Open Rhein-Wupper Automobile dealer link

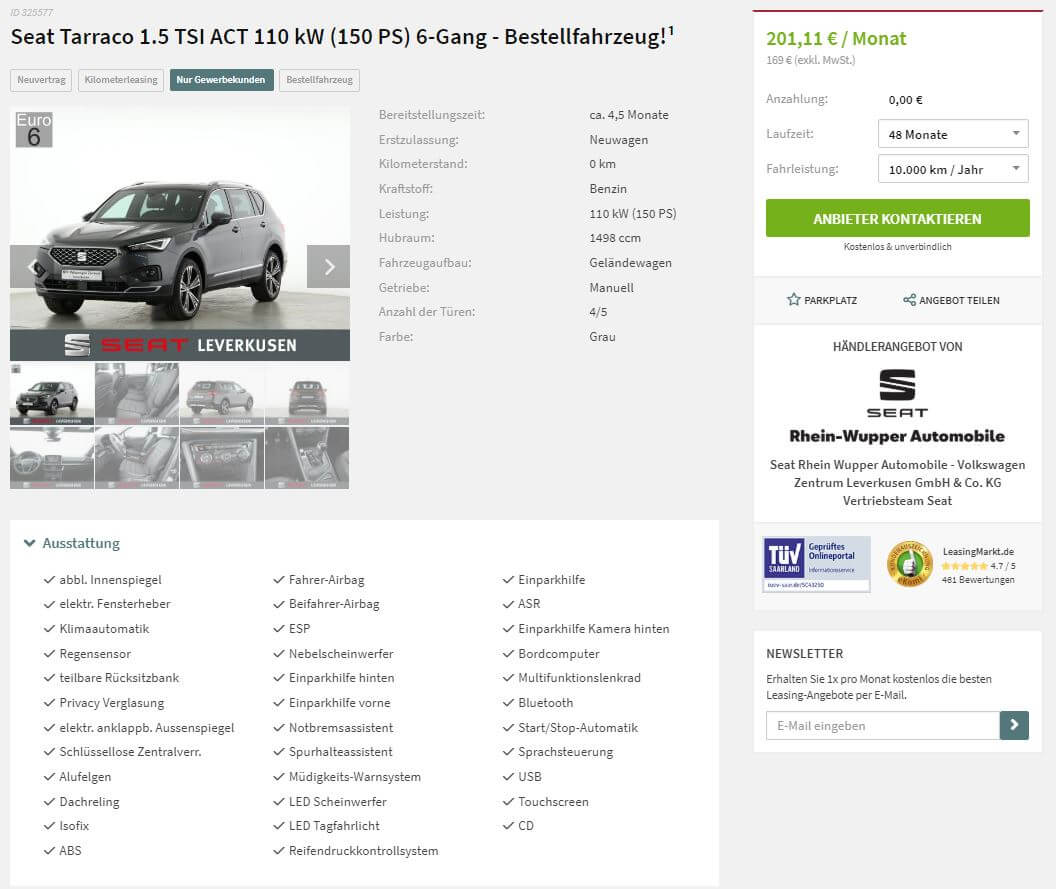pyautogui.click(x=897, y=436)
